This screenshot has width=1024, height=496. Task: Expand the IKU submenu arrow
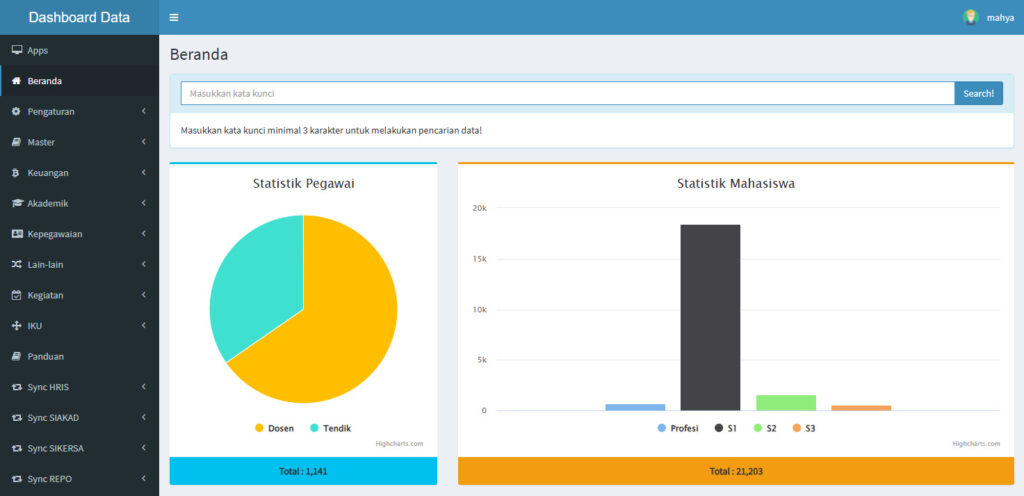144,326
